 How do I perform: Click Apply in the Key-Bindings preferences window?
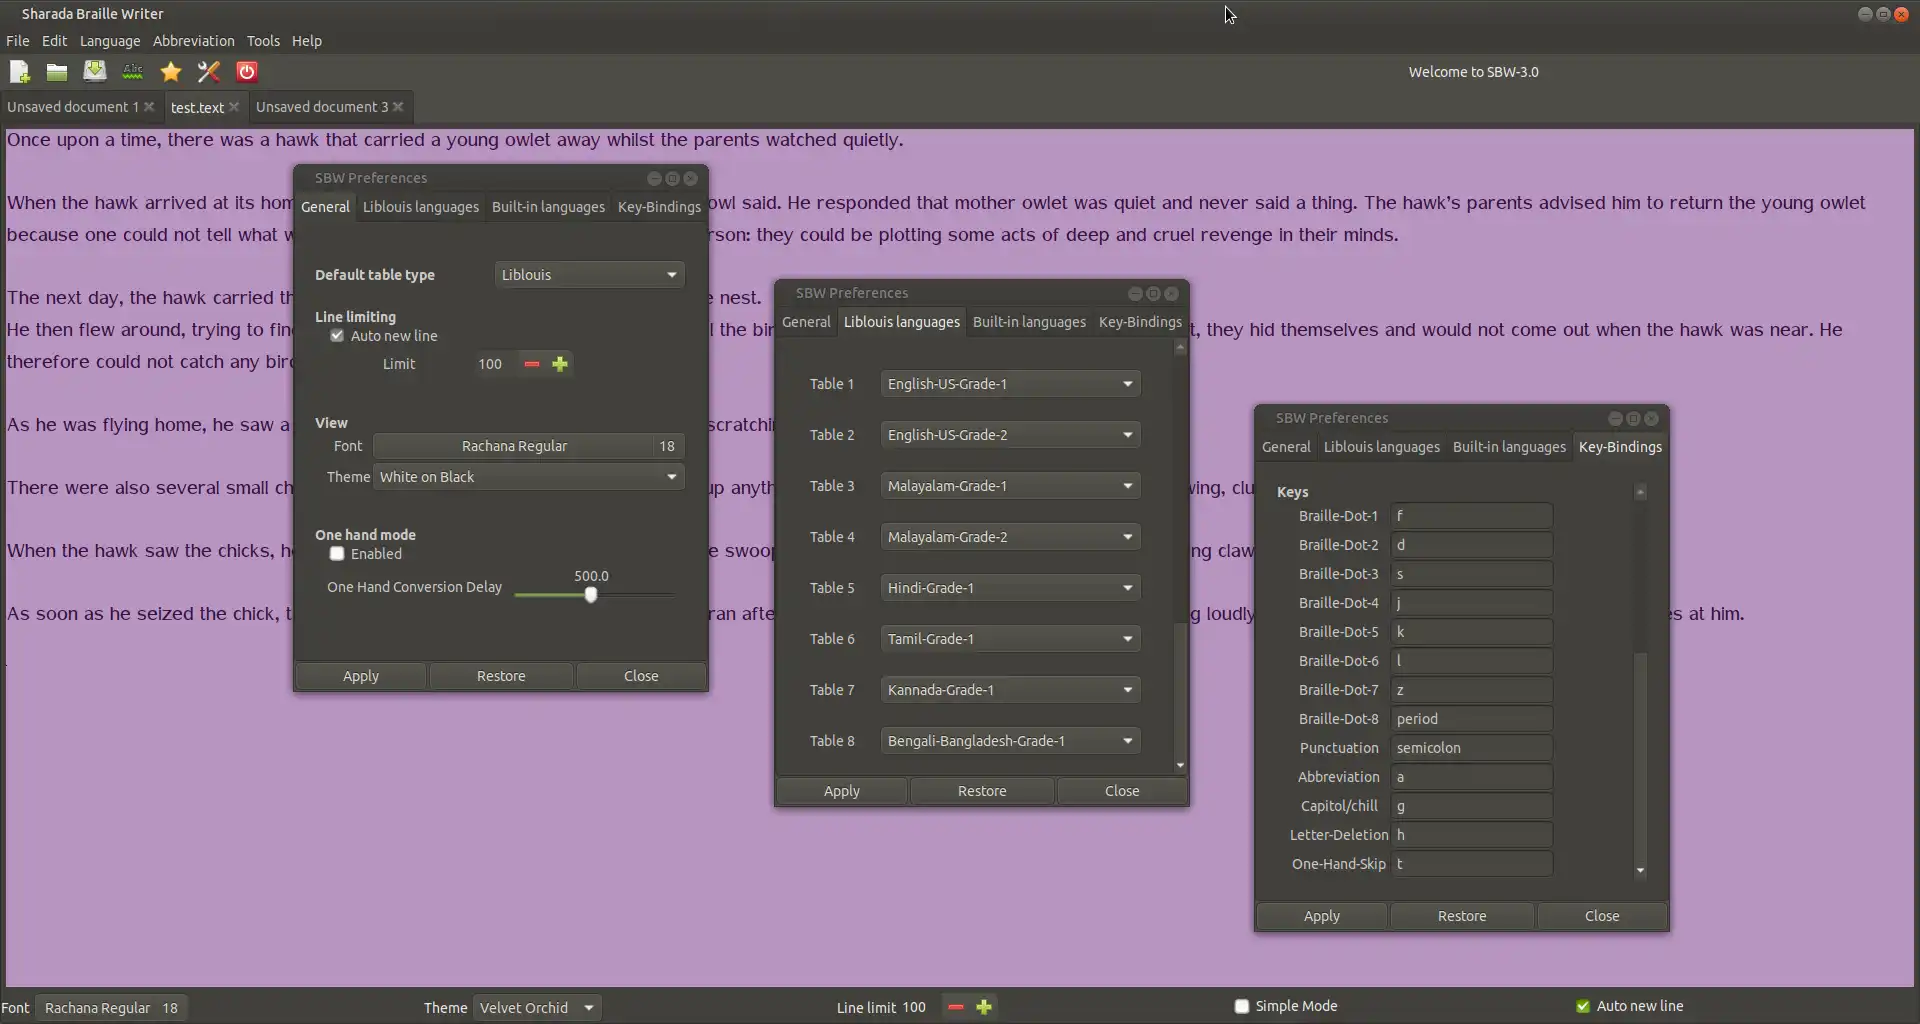(x=1322, y=916)
